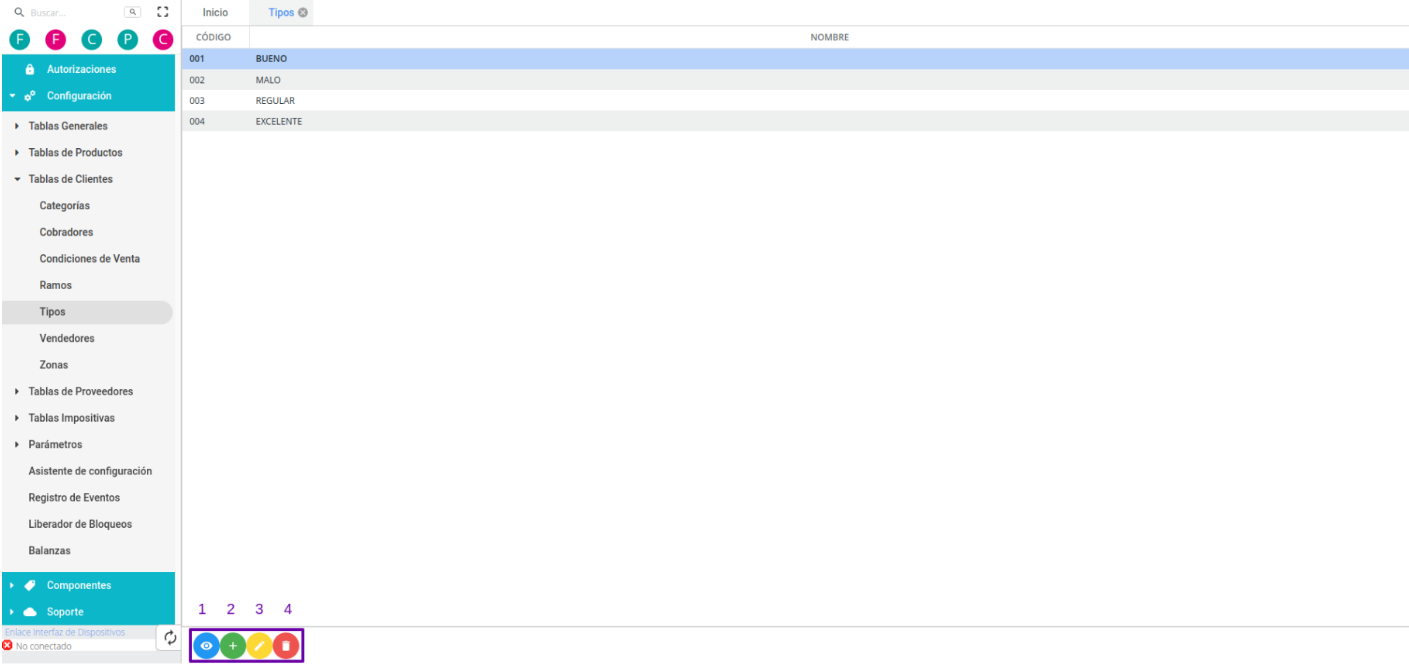Screen dimensions: 1409x669
Task: Click the Enlace Interfaz de Dispositivos link
Action: 65,632
